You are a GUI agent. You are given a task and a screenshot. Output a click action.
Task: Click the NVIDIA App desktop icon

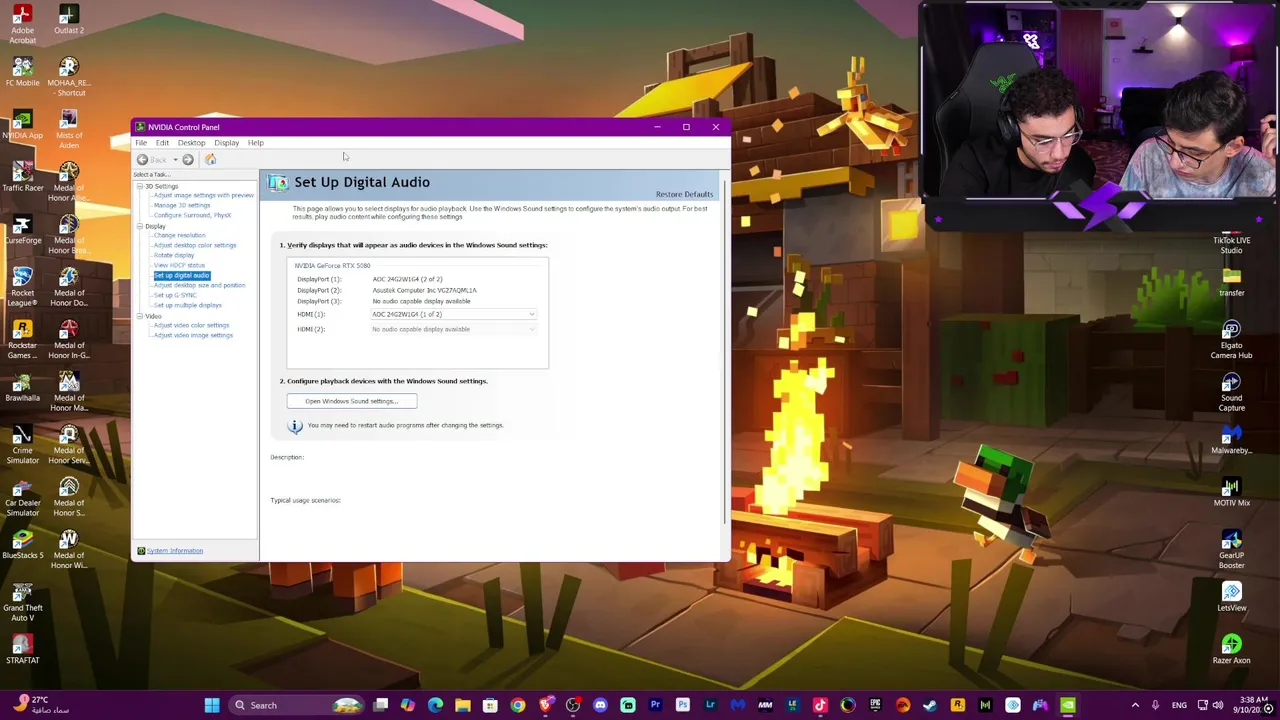tap(22, 124)
